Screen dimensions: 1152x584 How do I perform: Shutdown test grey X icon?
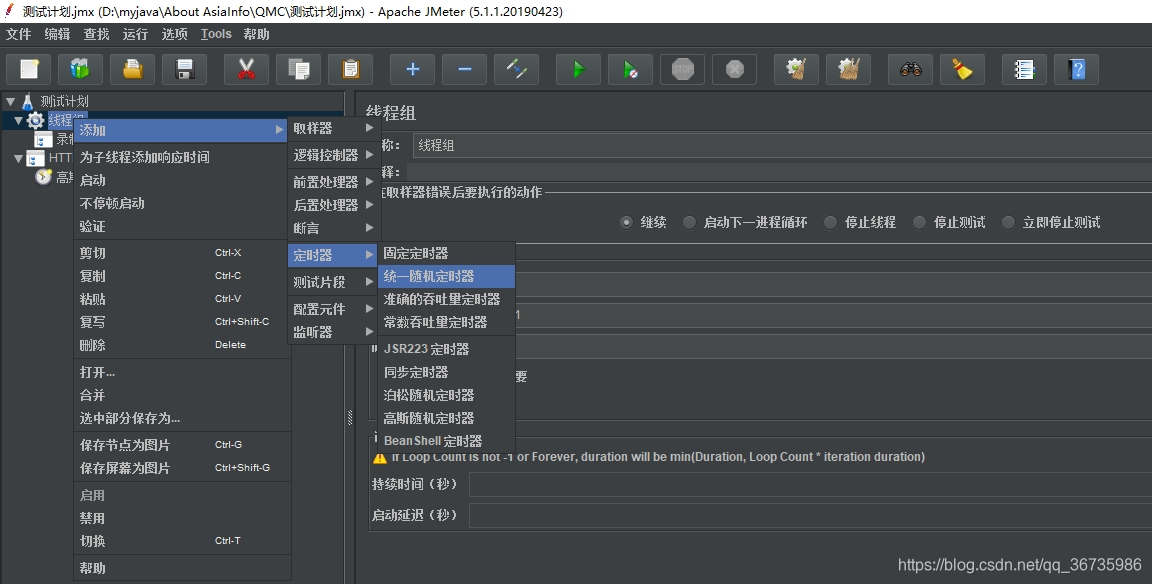pyautogui.click(x=735, y=70)
